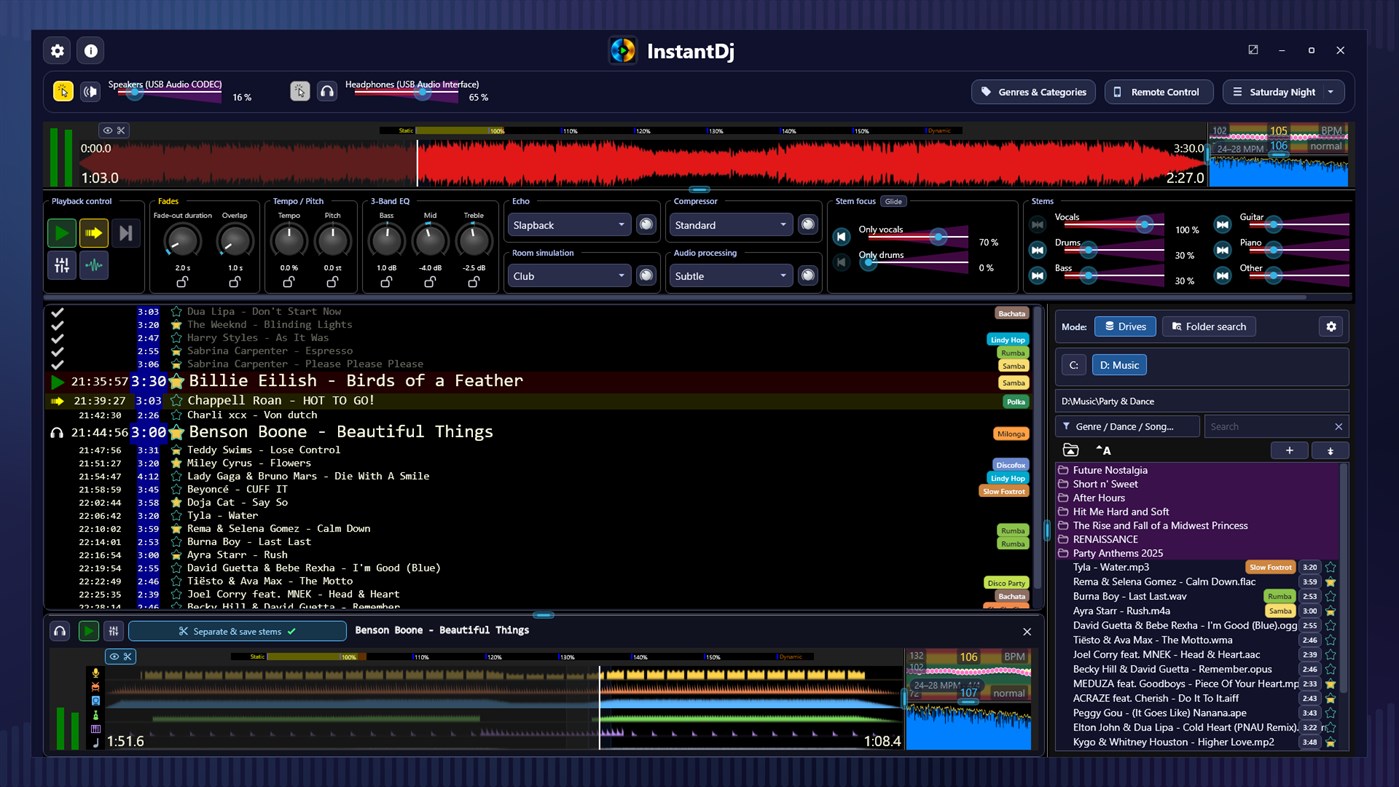Click the plus button in the file browser
The image size is (1399, 787).
click(x=1289, y=450)
